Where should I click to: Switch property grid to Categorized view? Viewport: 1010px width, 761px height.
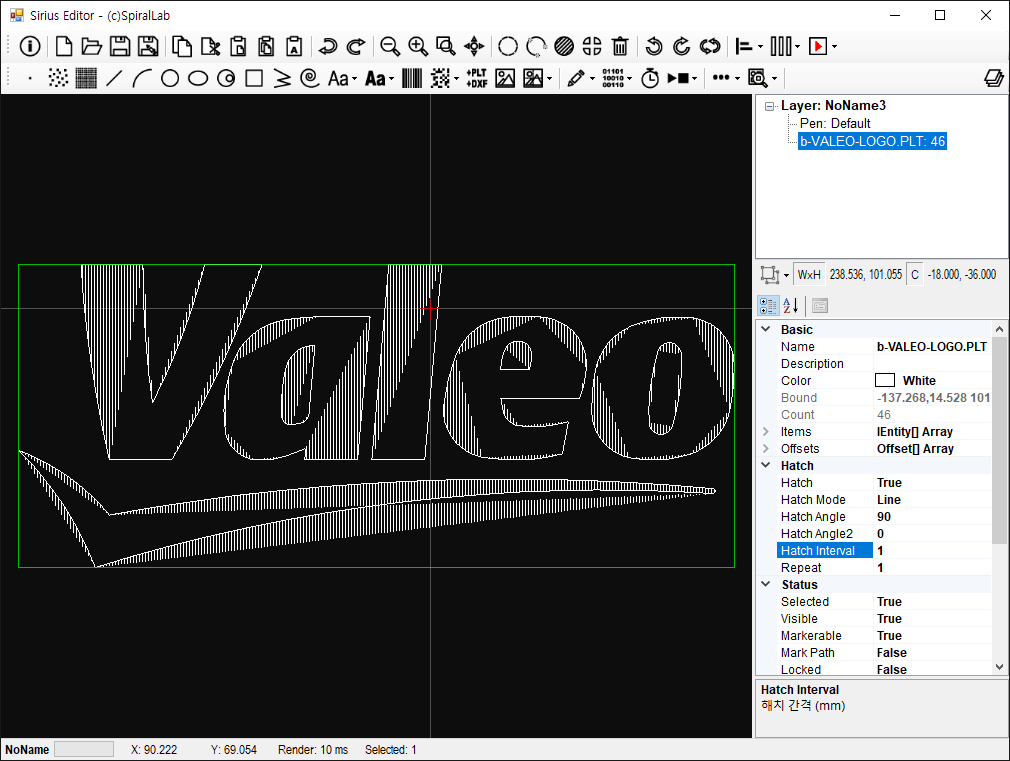[x=768, y=305]
